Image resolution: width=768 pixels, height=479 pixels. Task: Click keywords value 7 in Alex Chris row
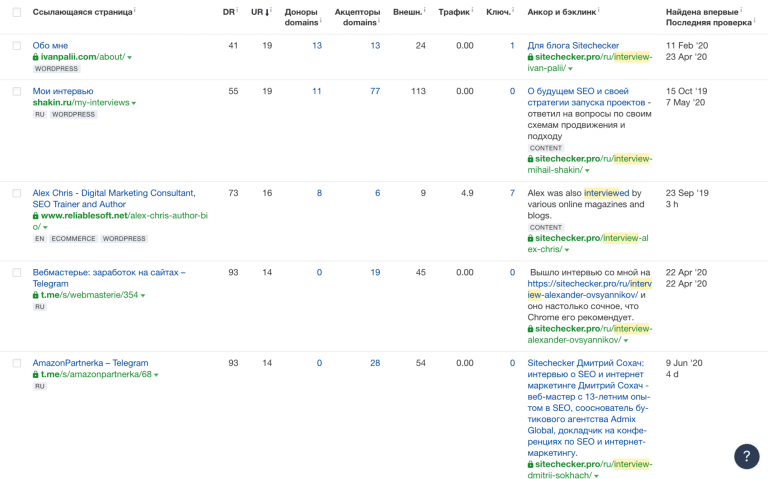[x=512, y=193]
